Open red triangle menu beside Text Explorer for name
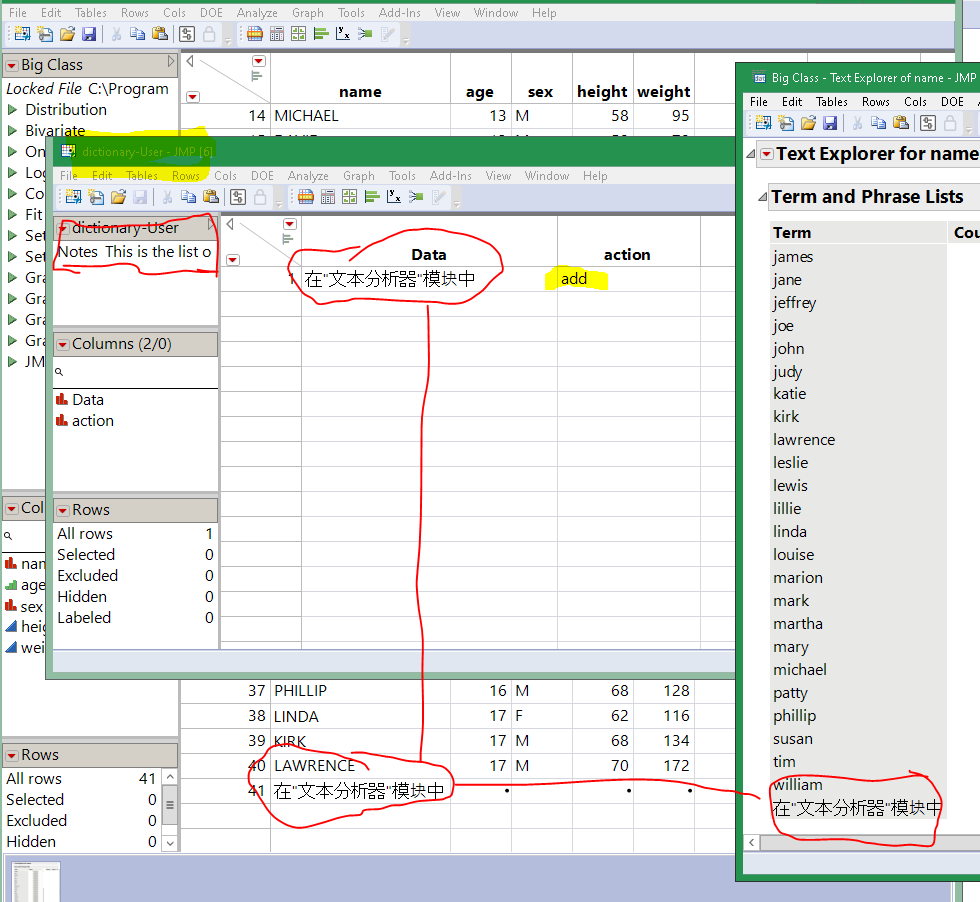This screenshot has height=902, width=980. point(765,154)
